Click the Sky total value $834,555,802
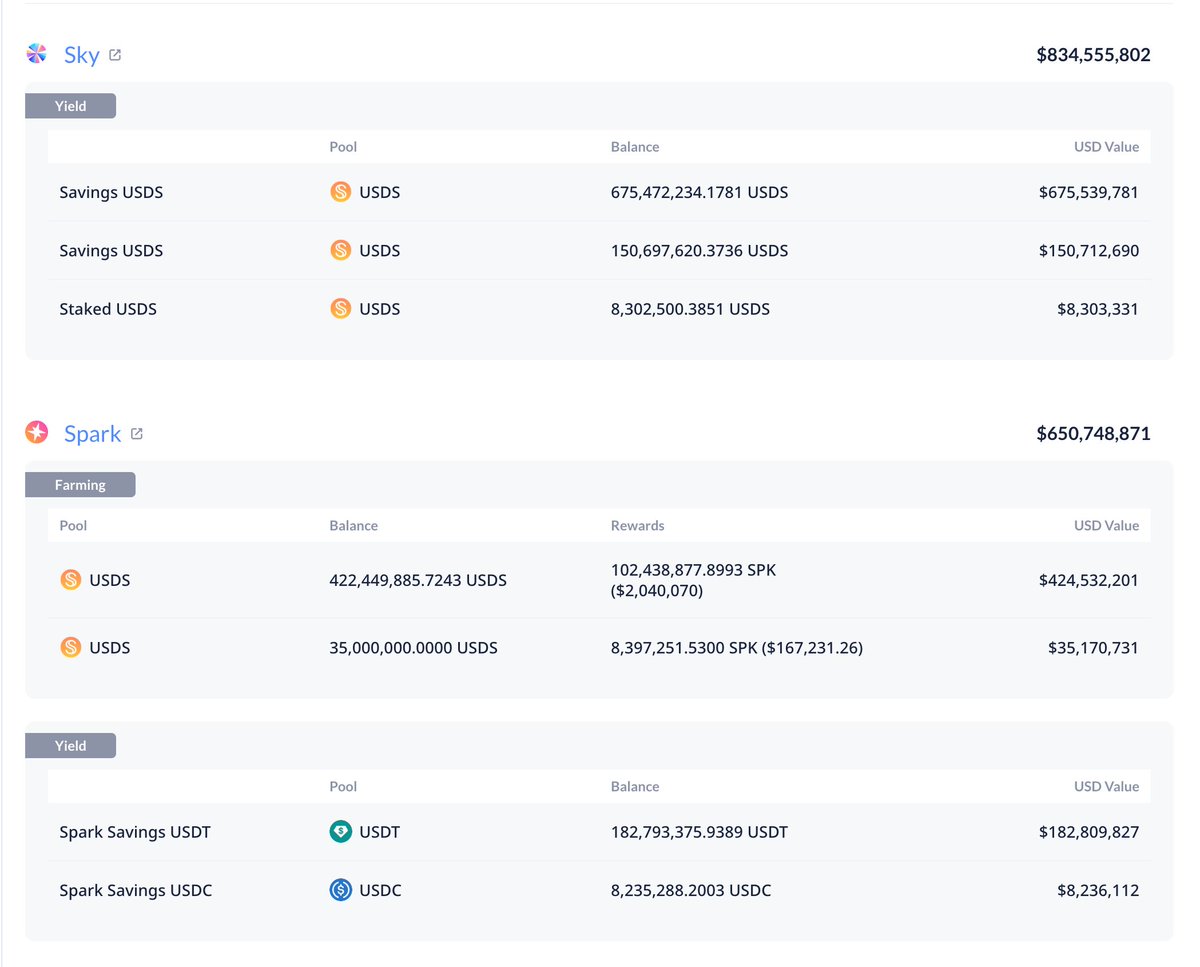 click(x=1093, y=55)
